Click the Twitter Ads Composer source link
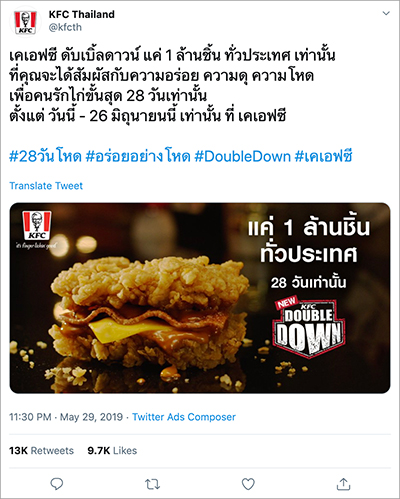400x499 pixels. pos(184,417)
